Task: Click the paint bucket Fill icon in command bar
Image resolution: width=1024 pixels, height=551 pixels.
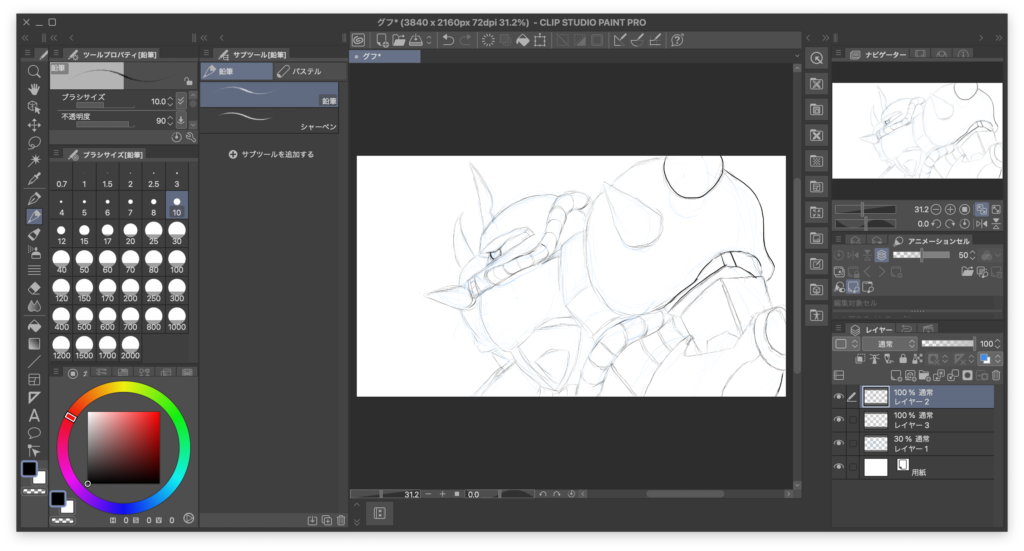Action: [x=522, y=40]
